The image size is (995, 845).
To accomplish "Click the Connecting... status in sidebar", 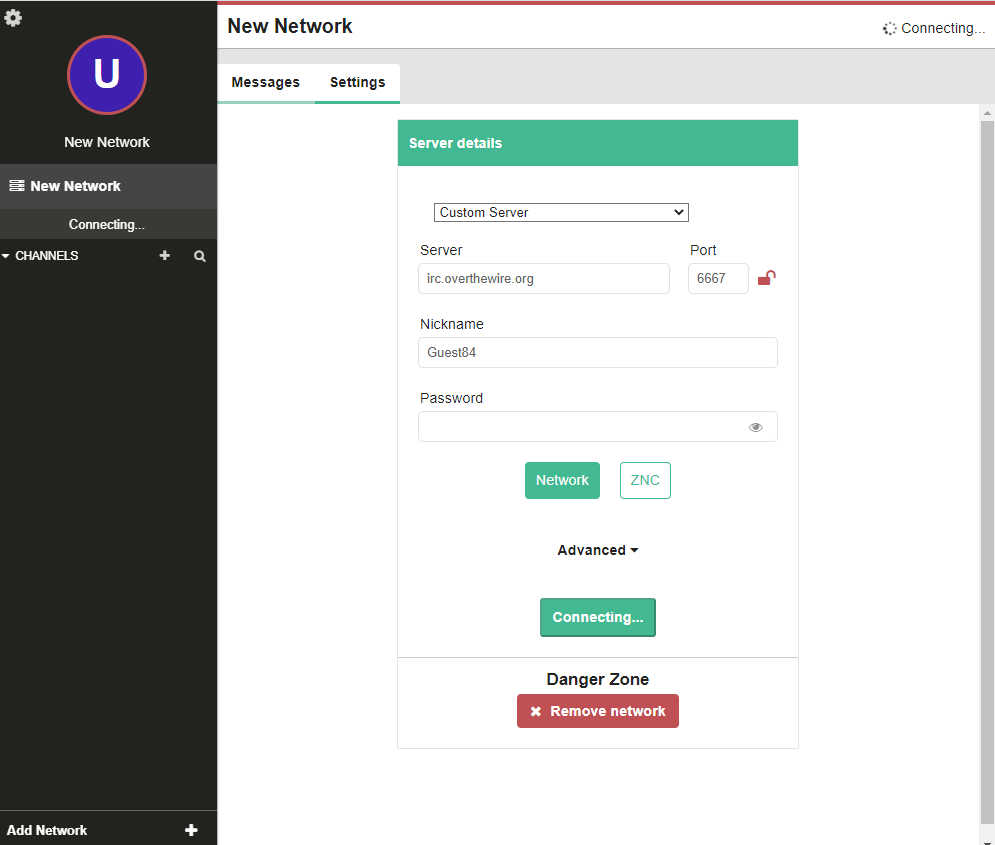I will pos(107,225).
